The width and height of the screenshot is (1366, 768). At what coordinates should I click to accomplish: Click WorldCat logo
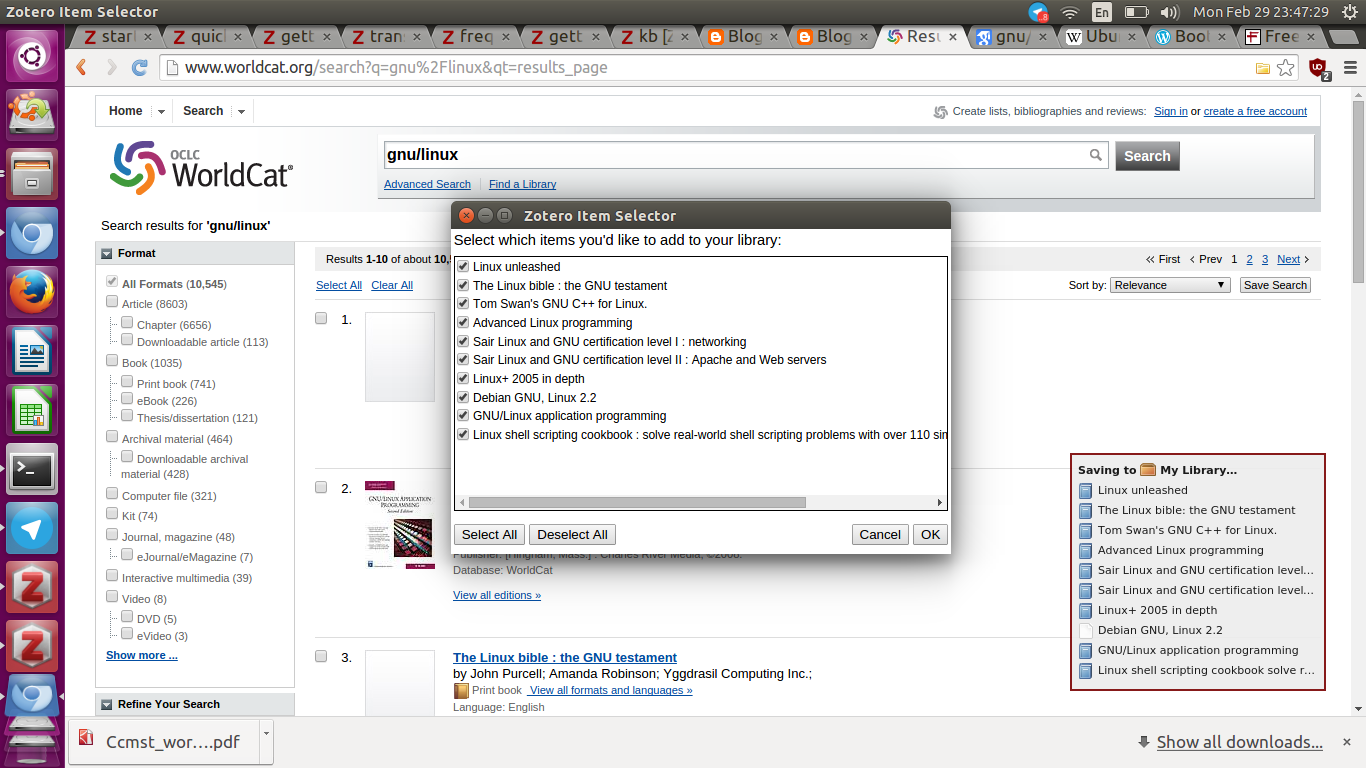(202, 167)
